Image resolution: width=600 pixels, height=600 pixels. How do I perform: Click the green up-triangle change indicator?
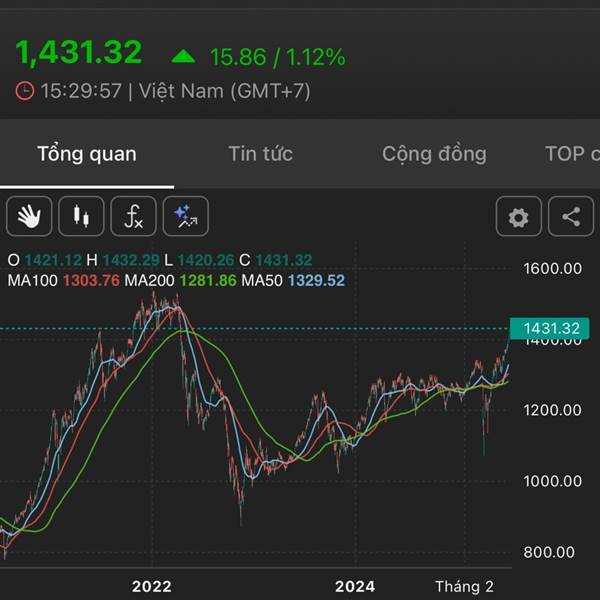pos(183,57)
